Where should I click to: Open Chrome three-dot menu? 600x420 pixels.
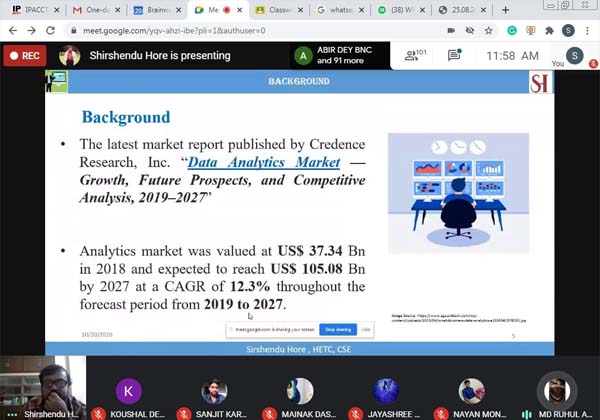pos(587,31)
